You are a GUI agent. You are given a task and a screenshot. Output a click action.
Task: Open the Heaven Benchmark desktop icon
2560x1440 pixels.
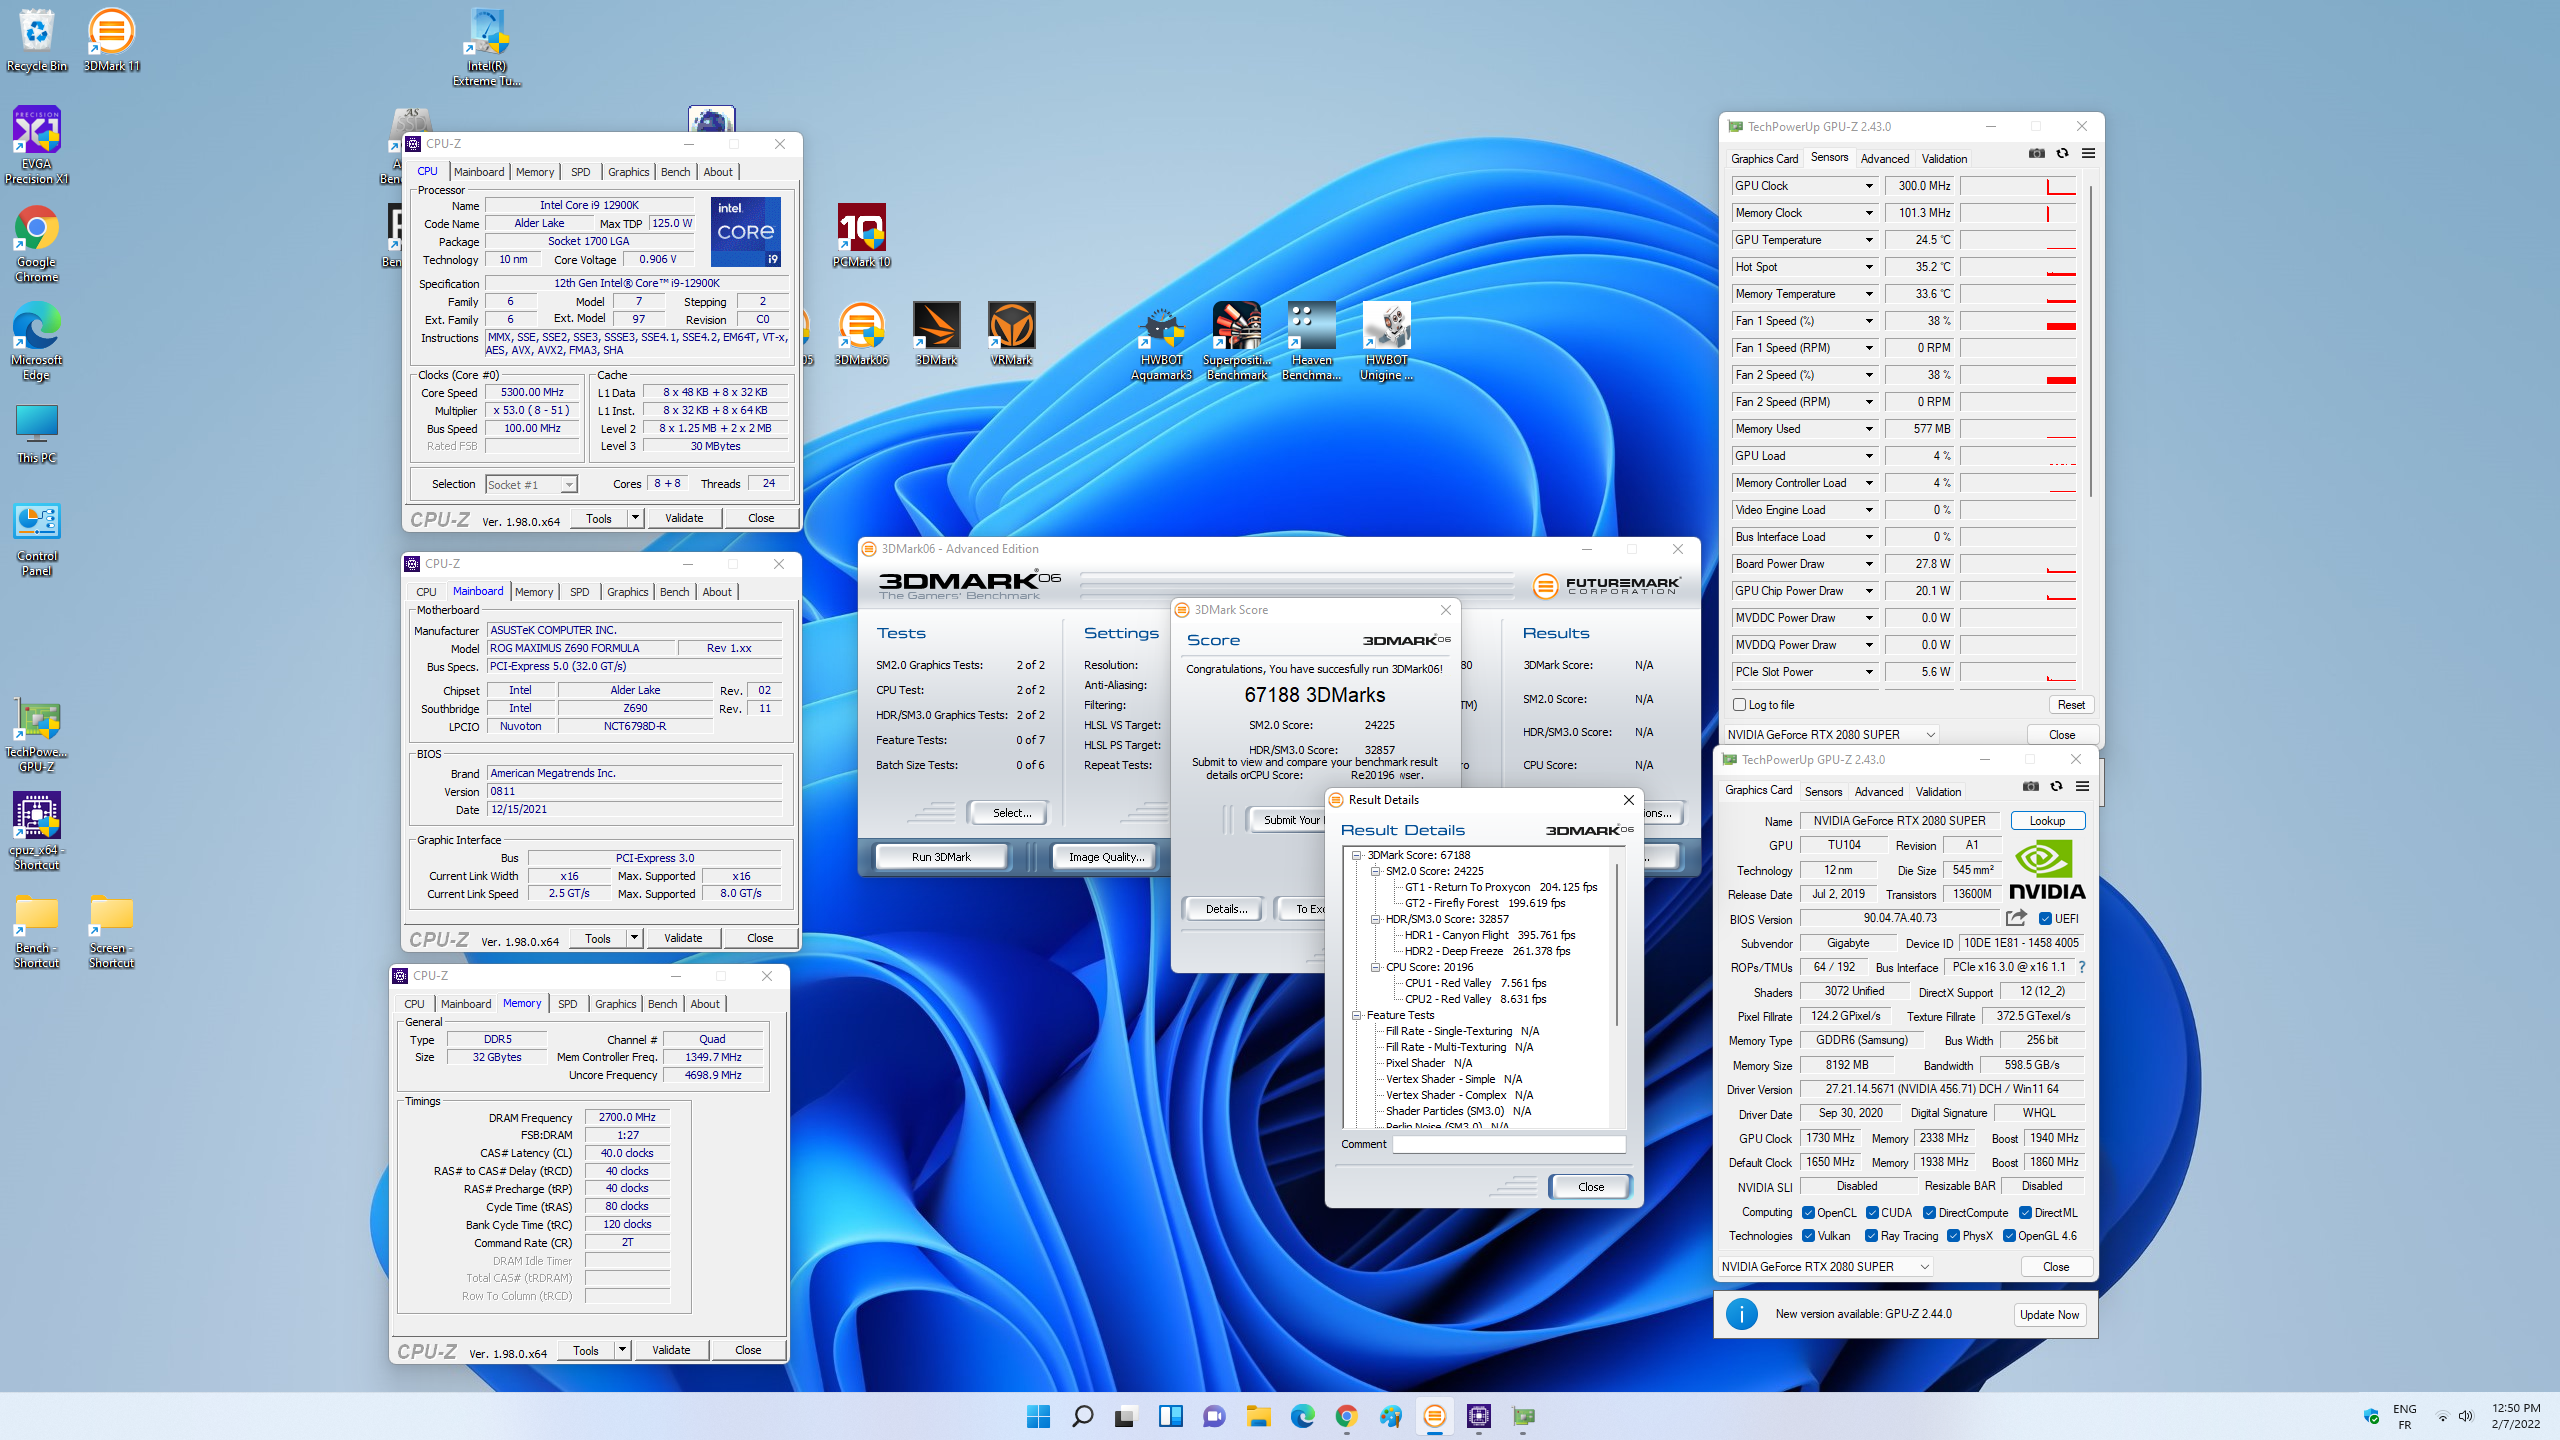pyautogui.click(x=1311, y=343)
